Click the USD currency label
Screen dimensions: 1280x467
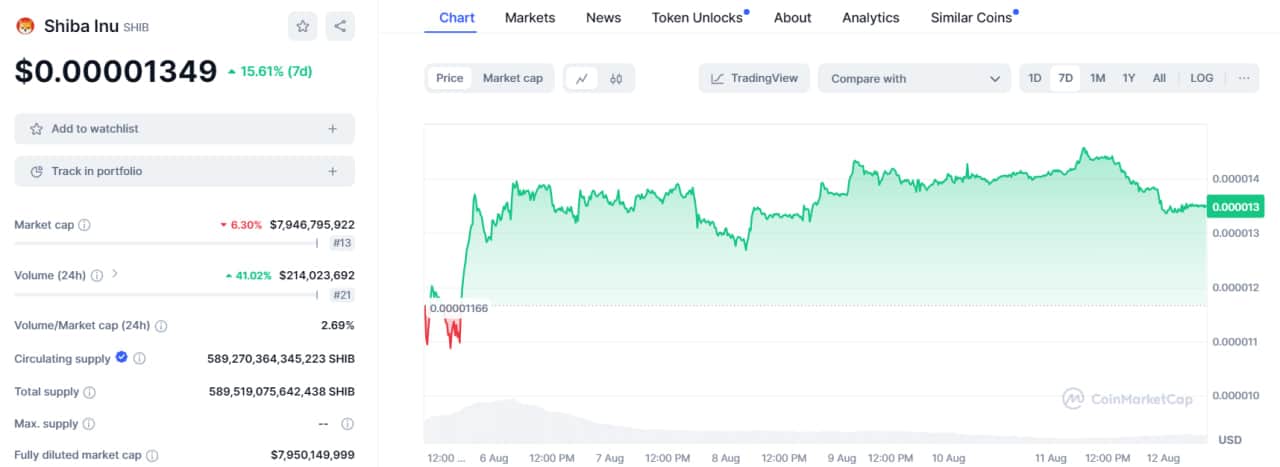click(1229, 440)
